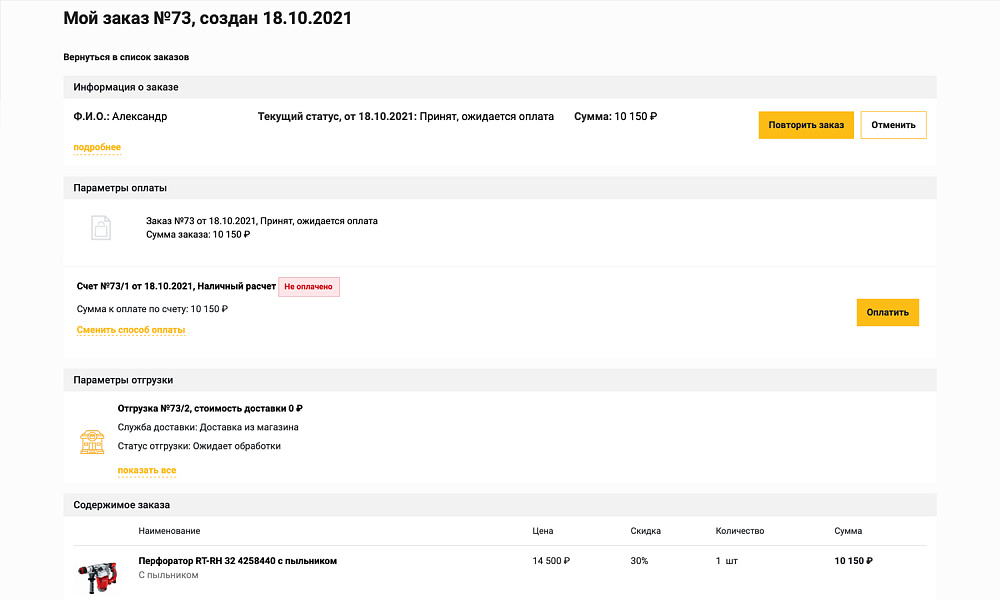Click the 'Не оплачено' status badge
Image resolution: width=1000 pixels, height=600 pixels.
pos(308,286)
